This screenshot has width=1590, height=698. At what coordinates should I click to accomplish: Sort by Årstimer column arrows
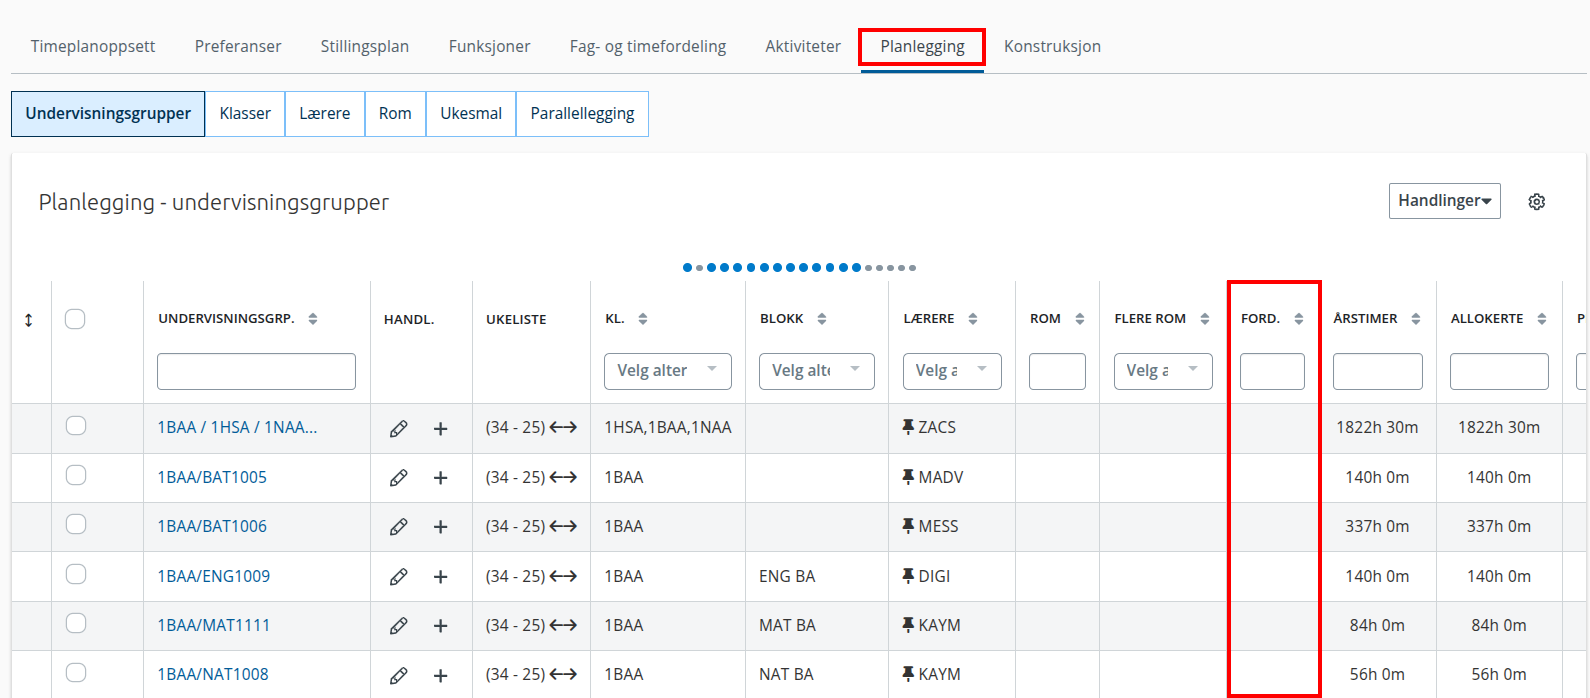tap(1416, 319)
